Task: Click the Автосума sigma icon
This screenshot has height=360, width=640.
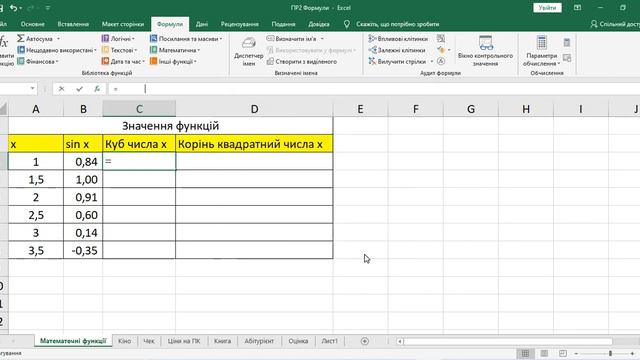Action: pos(20,38)
